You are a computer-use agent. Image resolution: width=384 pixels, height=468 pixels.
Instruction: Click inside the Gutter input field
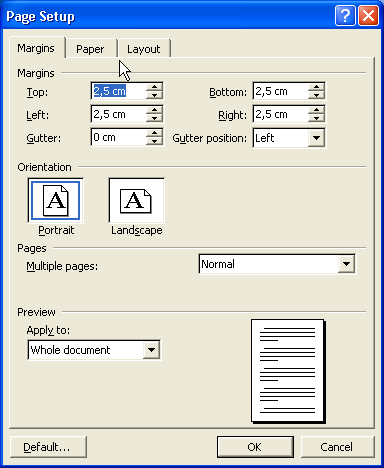[x=119, y=137]
